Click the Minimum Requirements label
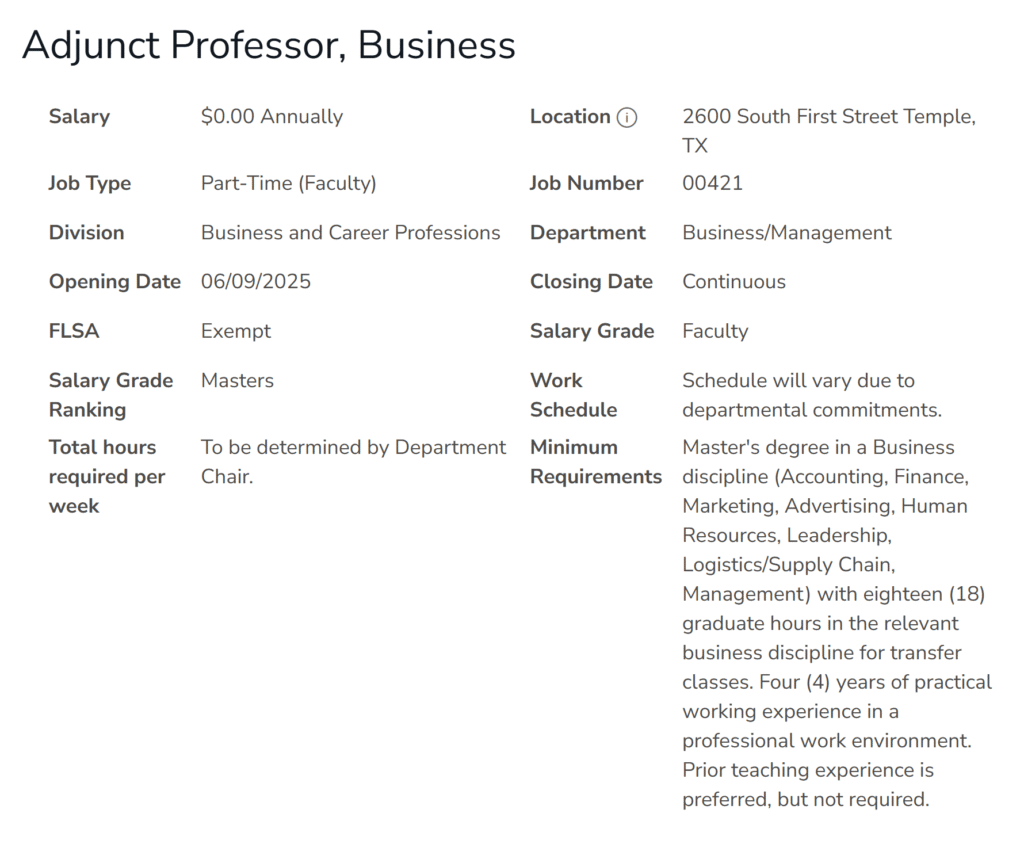 595,462
